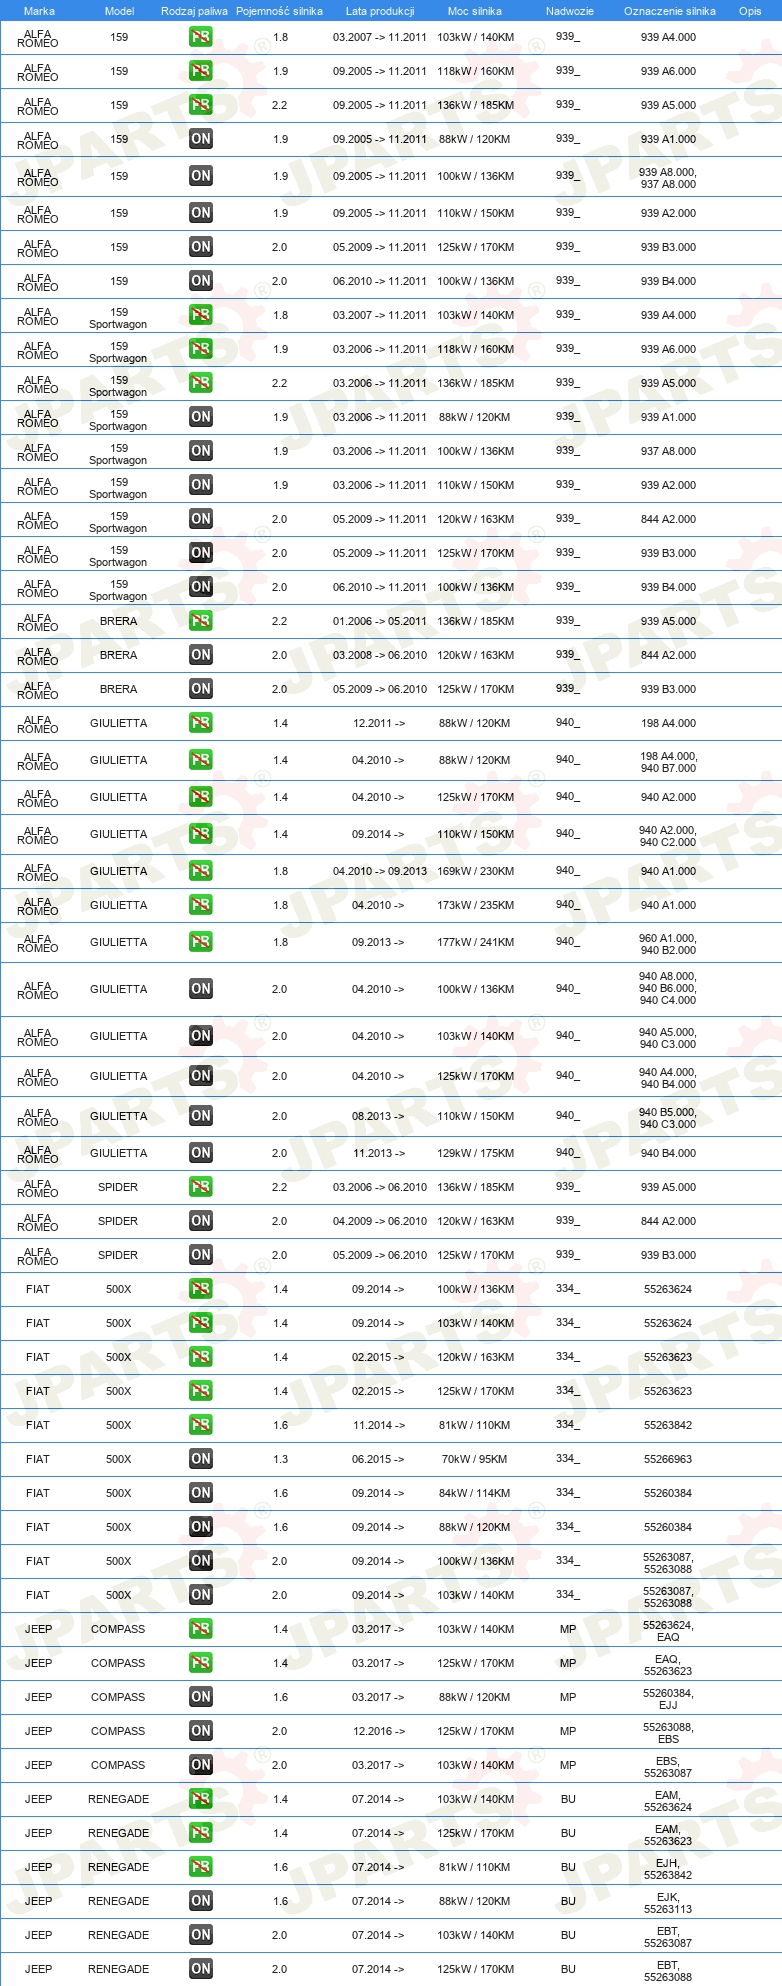
Task: Click the Oznaczenie silnika column header
Action: (670, 11)
